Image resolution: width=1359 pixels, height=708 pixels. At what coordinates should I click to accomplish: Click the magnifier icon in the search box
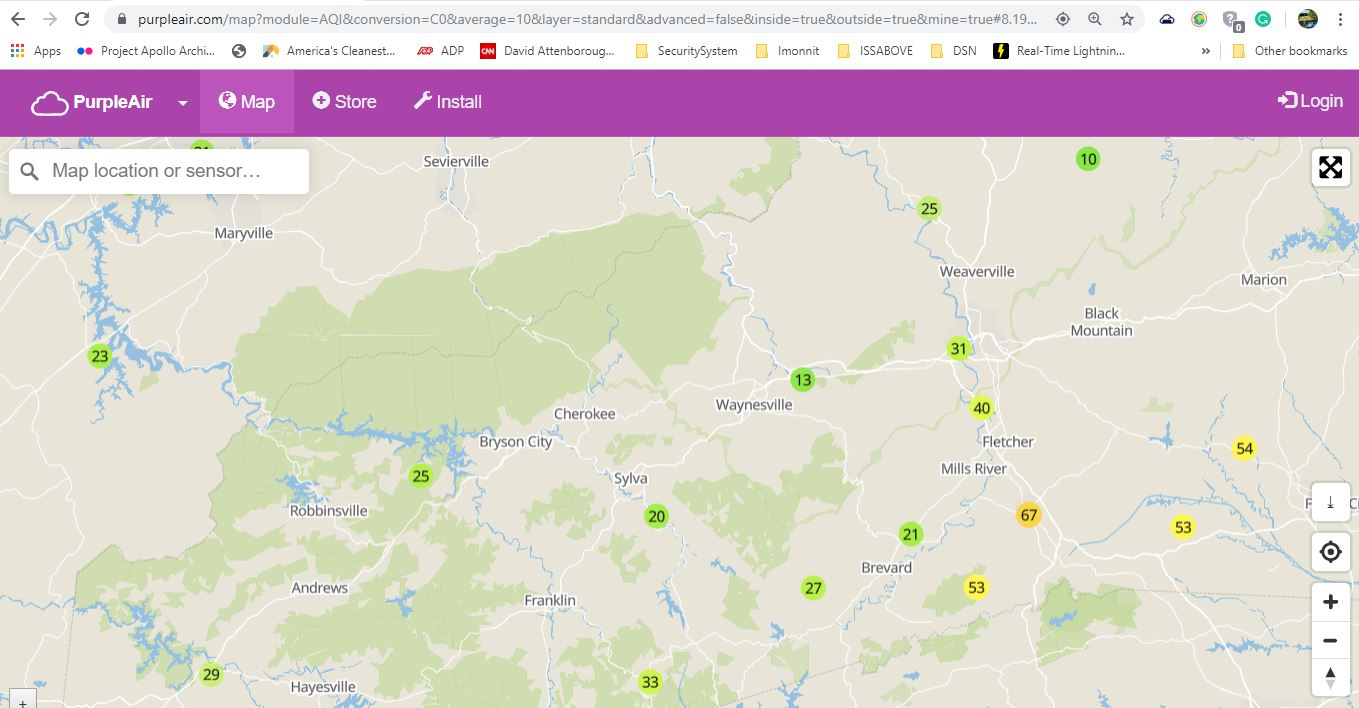29,170
